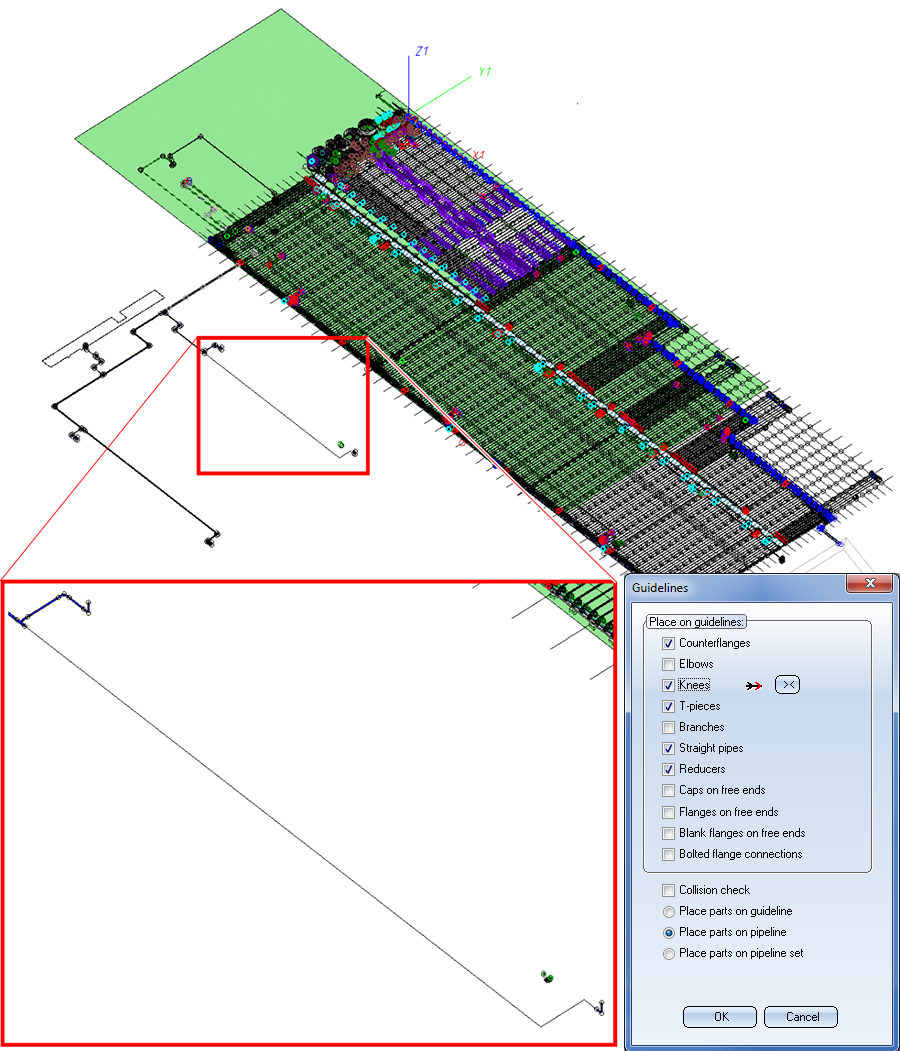Click the red arrow icon next to Knees
Image resolution: width=900 pixels, height=1051 pixels.
(754, 686)
